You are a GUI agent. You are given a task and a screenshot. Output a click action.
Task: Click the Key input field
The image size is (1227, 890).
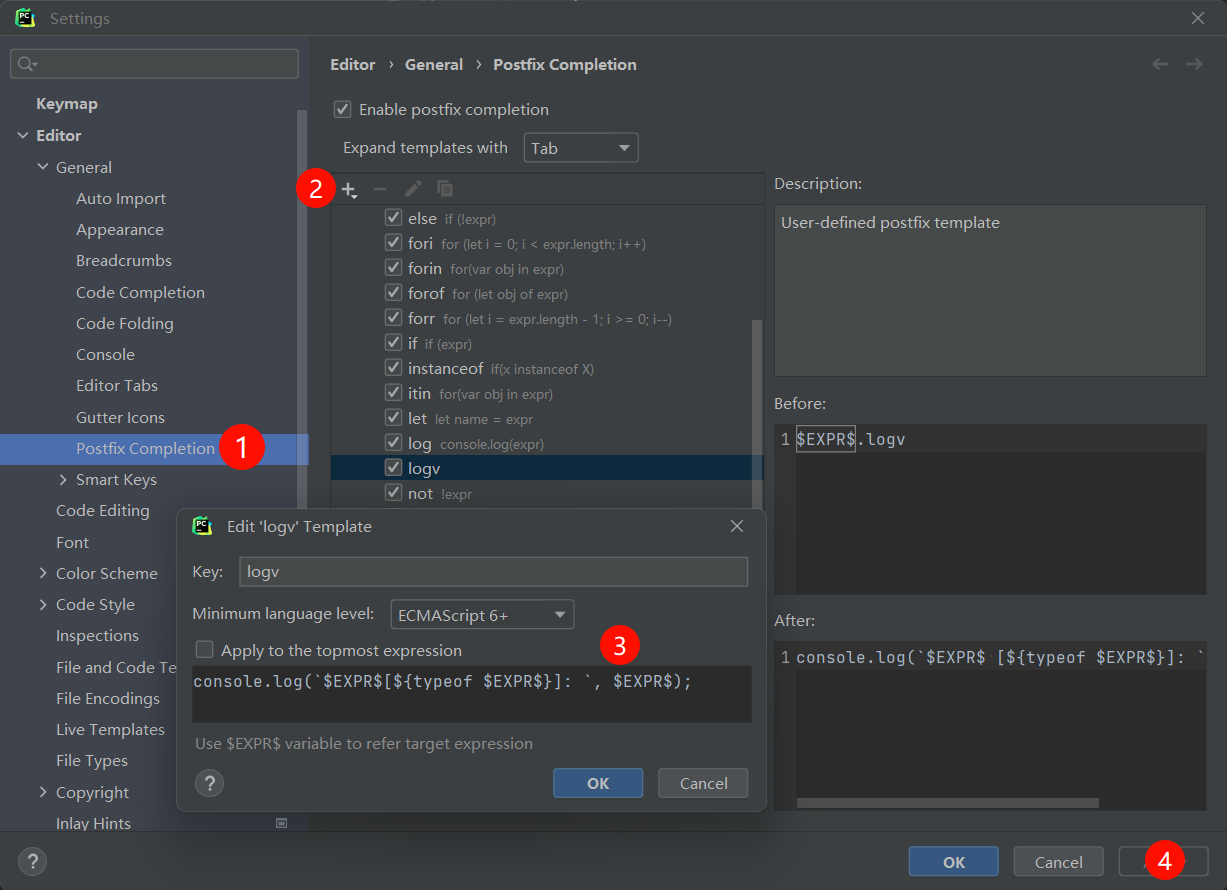pyautogui.click(x=493, y=571)
